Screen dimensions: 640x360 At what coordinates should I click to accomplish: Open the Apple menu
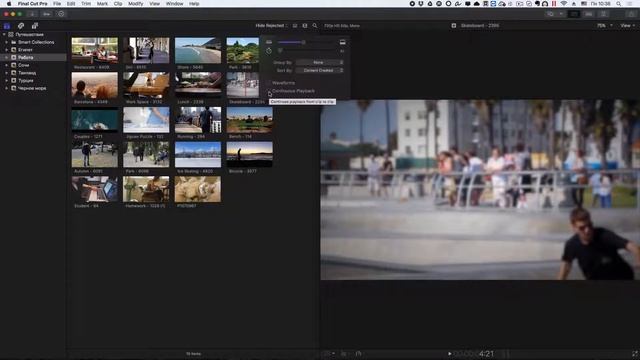9,4
